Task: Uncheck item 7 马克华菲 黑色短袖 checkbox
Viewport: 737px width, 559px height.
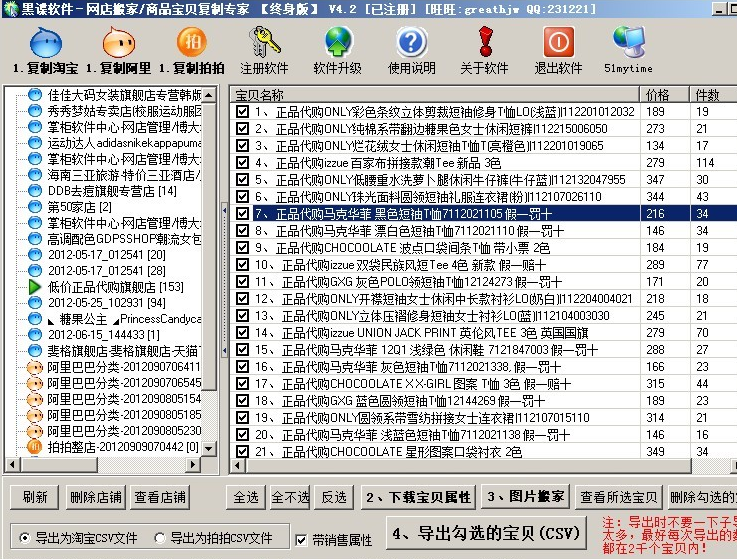Action: click(243, 214)
